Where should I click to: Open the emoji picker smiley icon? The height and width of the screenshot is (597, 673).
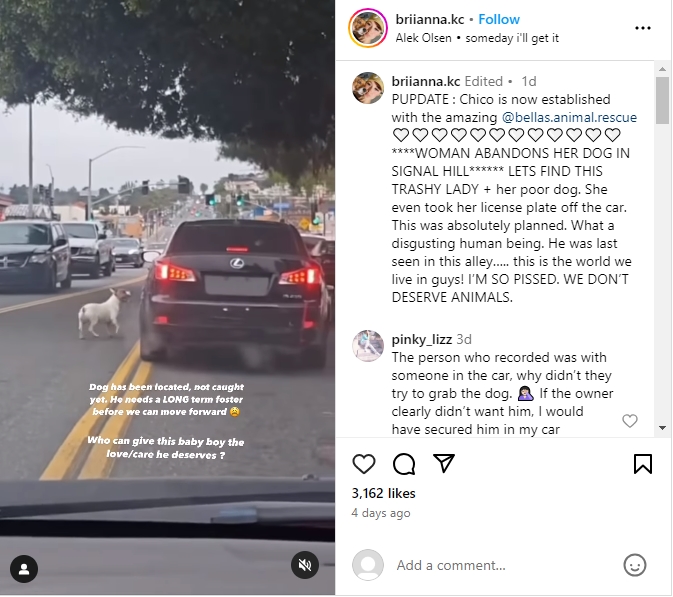[634, 565]
